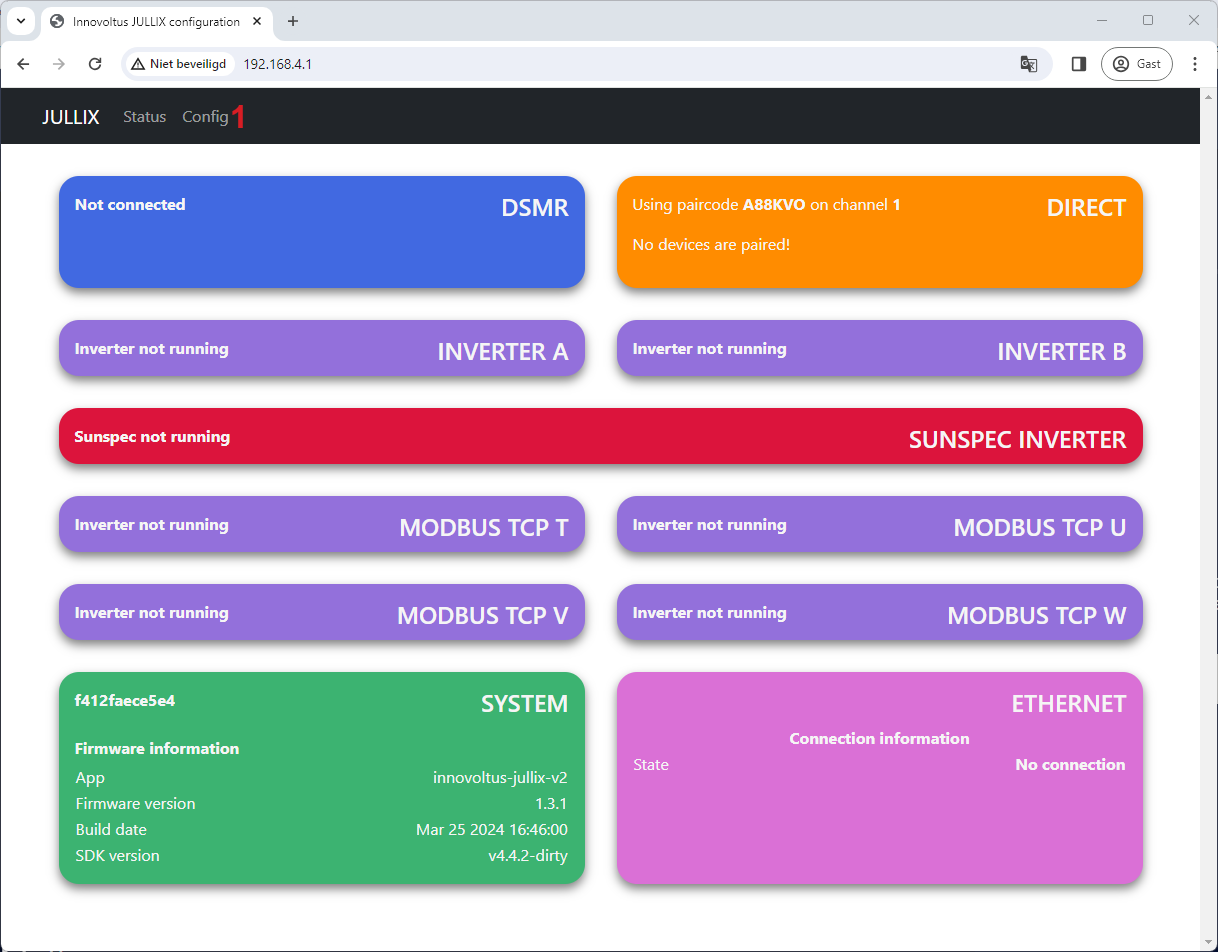Viewport: 1218px width, 952px height.
Task: Open the Gast profile button
Action: click(1137, 64)
